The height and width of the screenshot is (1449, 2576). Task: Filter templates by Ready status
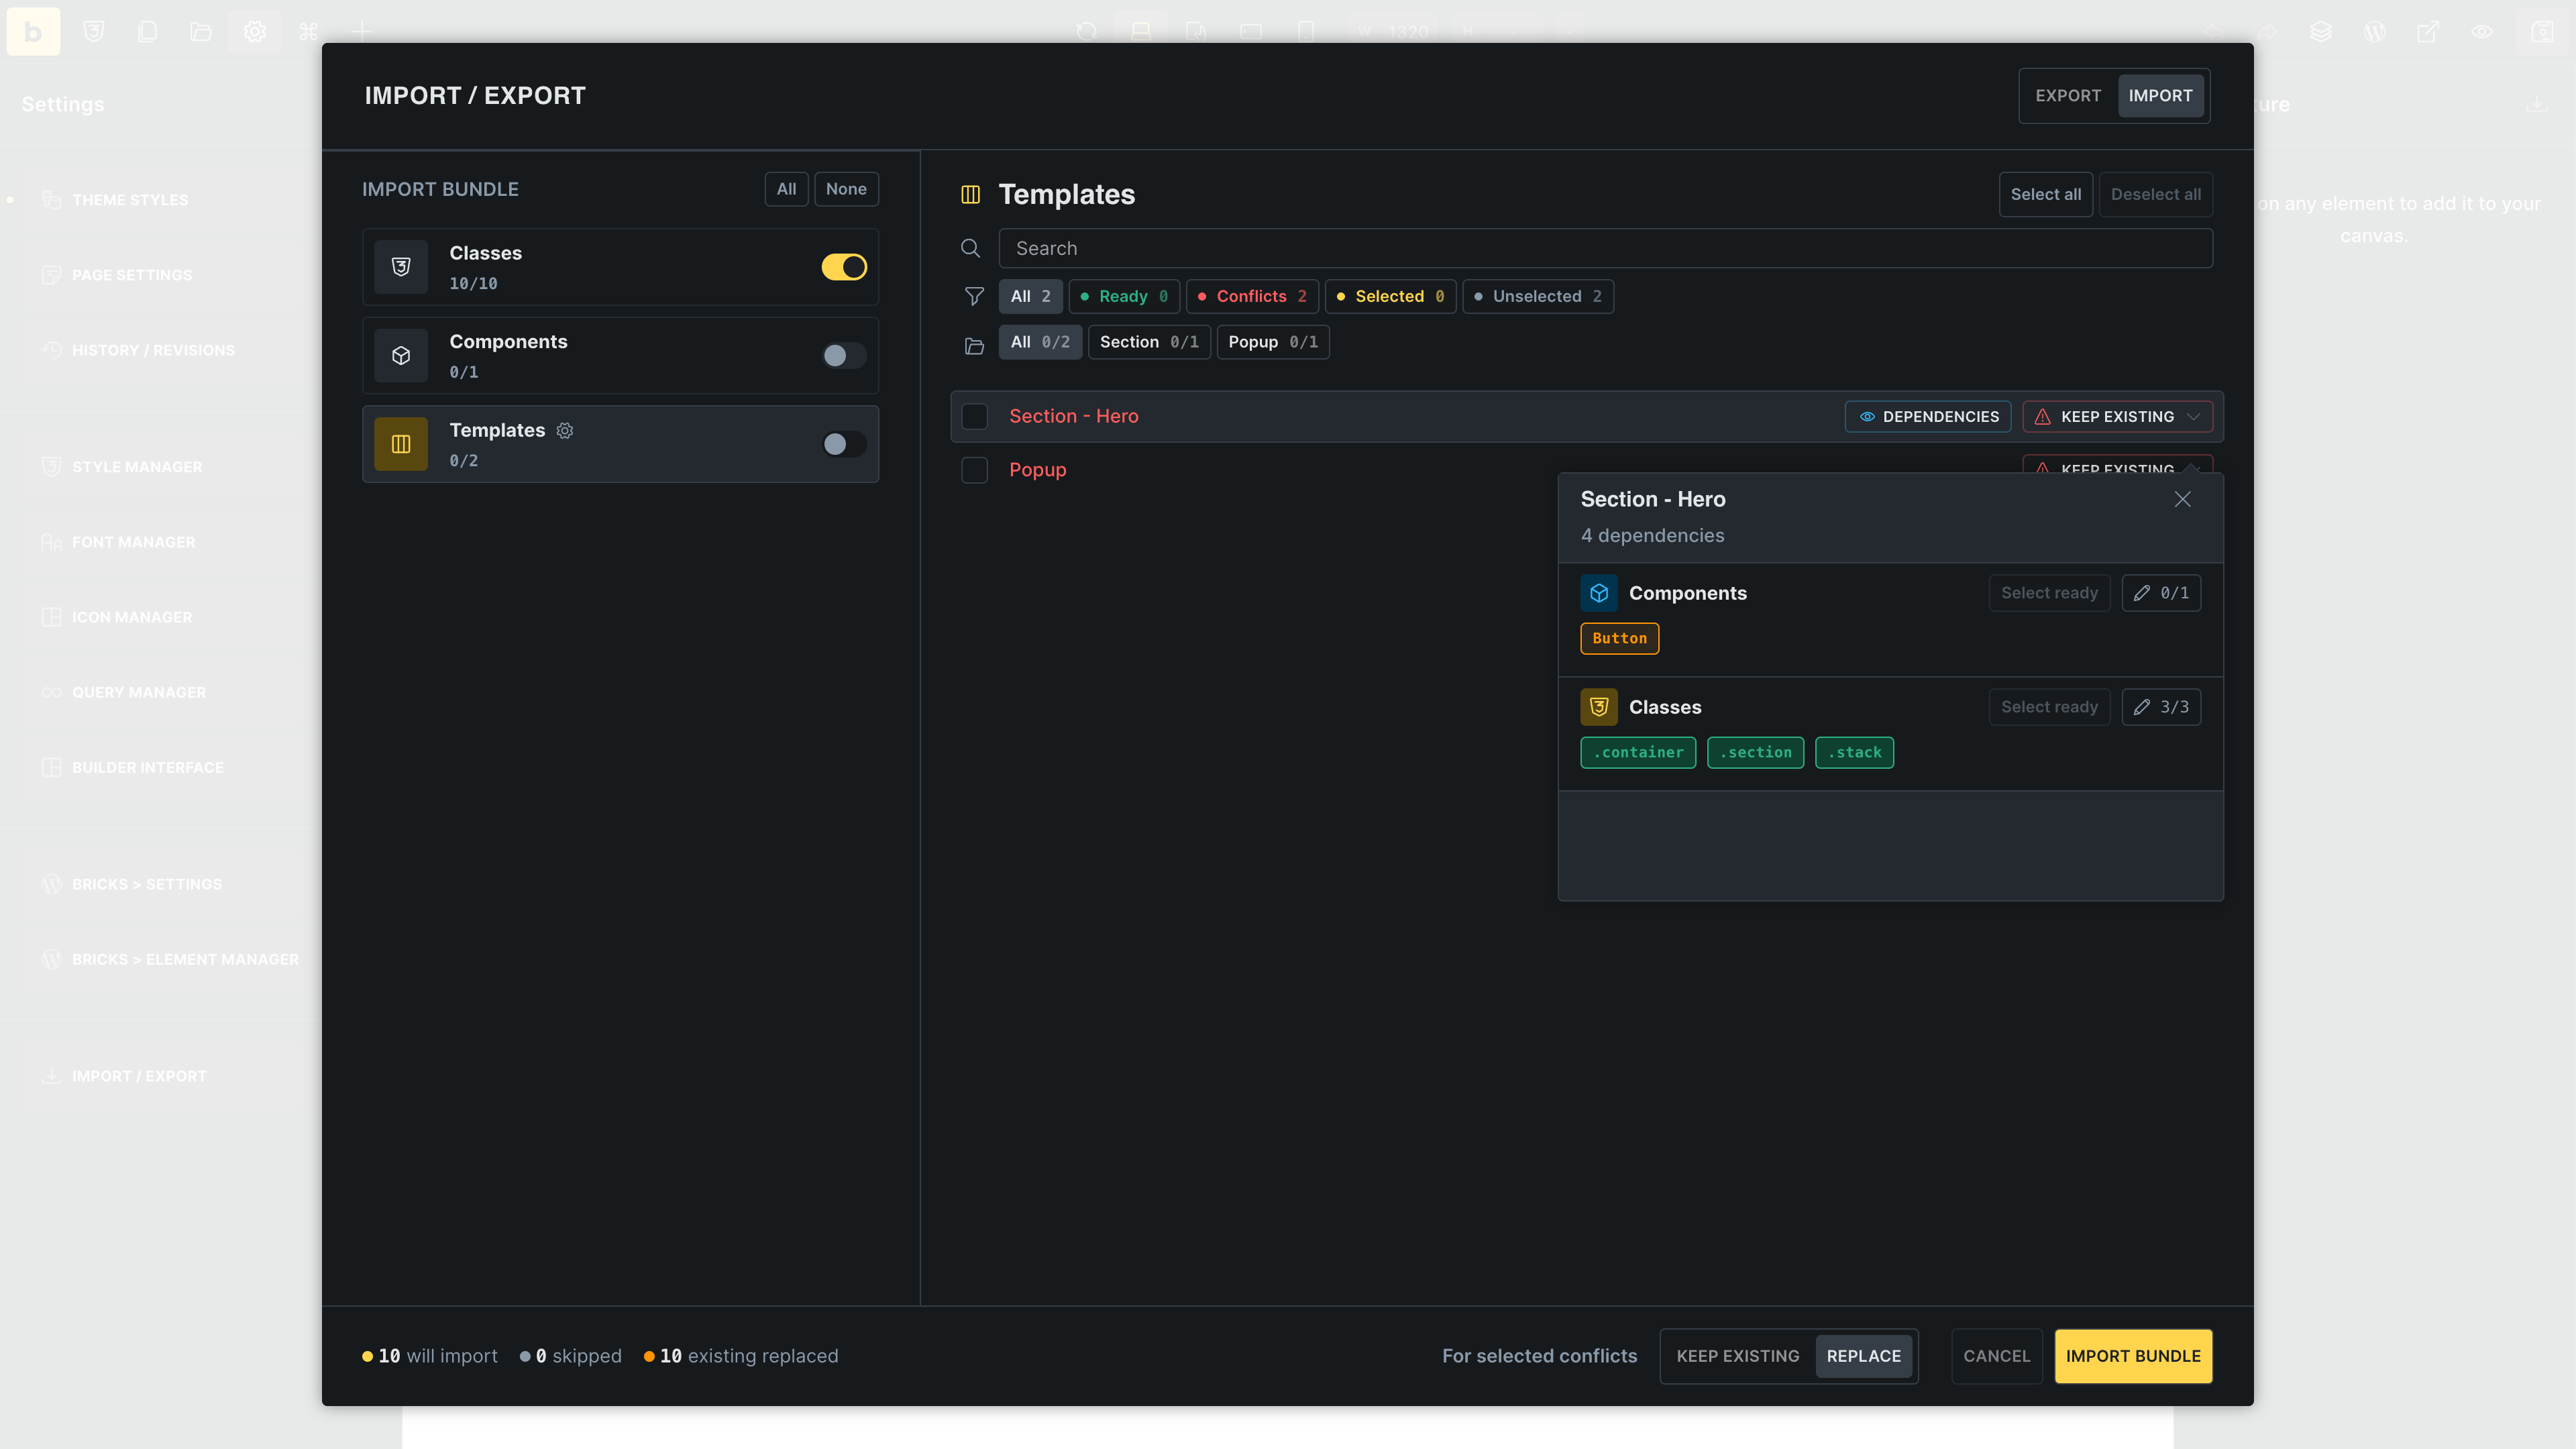[1124, 296]
